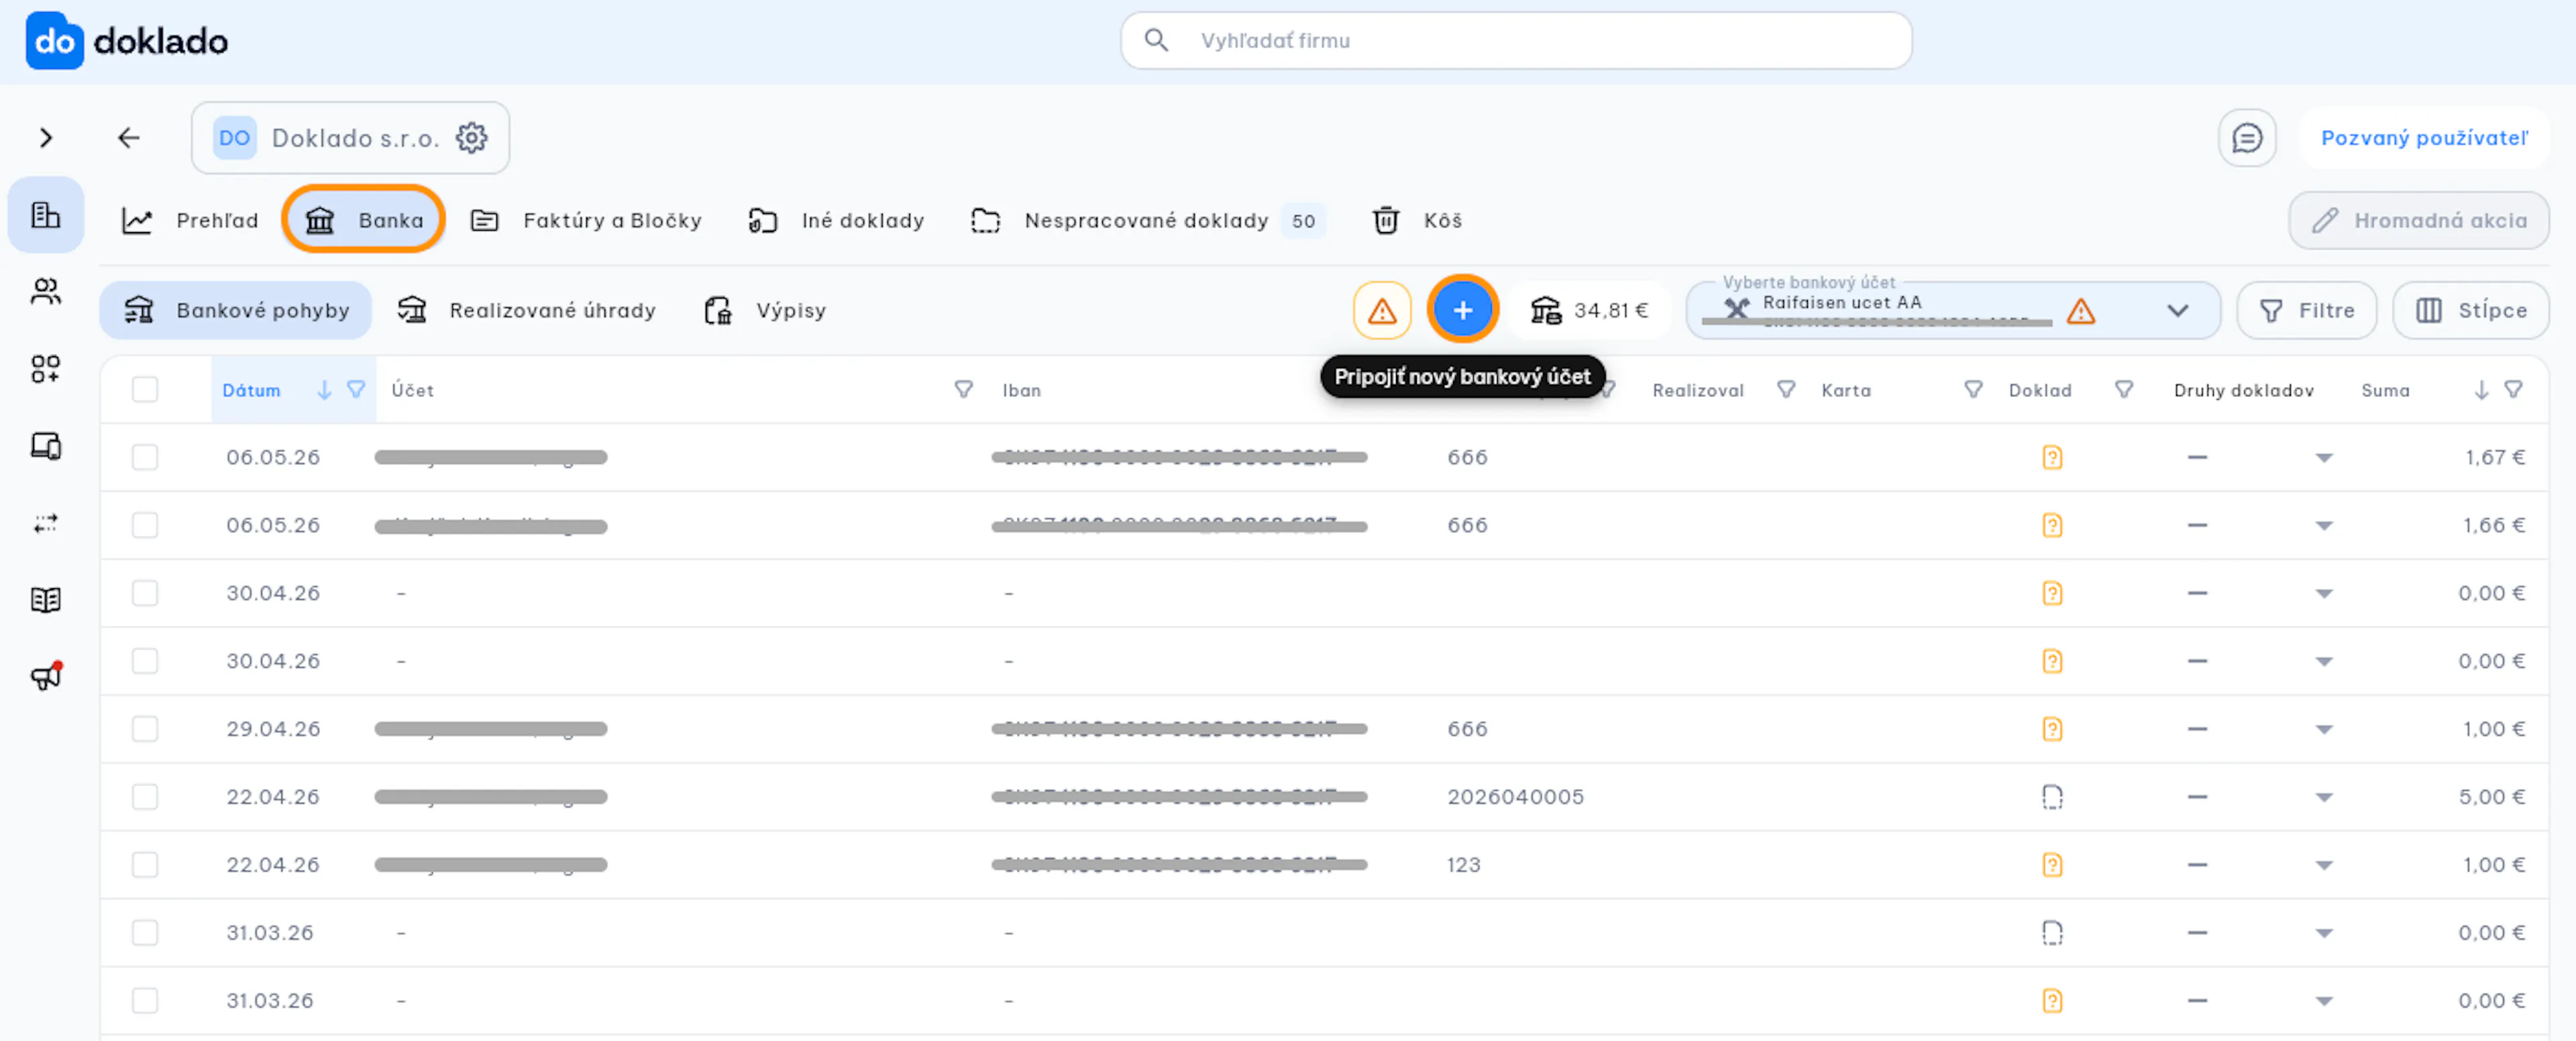The width and height of the screenshot is (2576, 1041).
Task: Select checkbox for 22.04.26 row with 123
Action: tap(145, 866)
